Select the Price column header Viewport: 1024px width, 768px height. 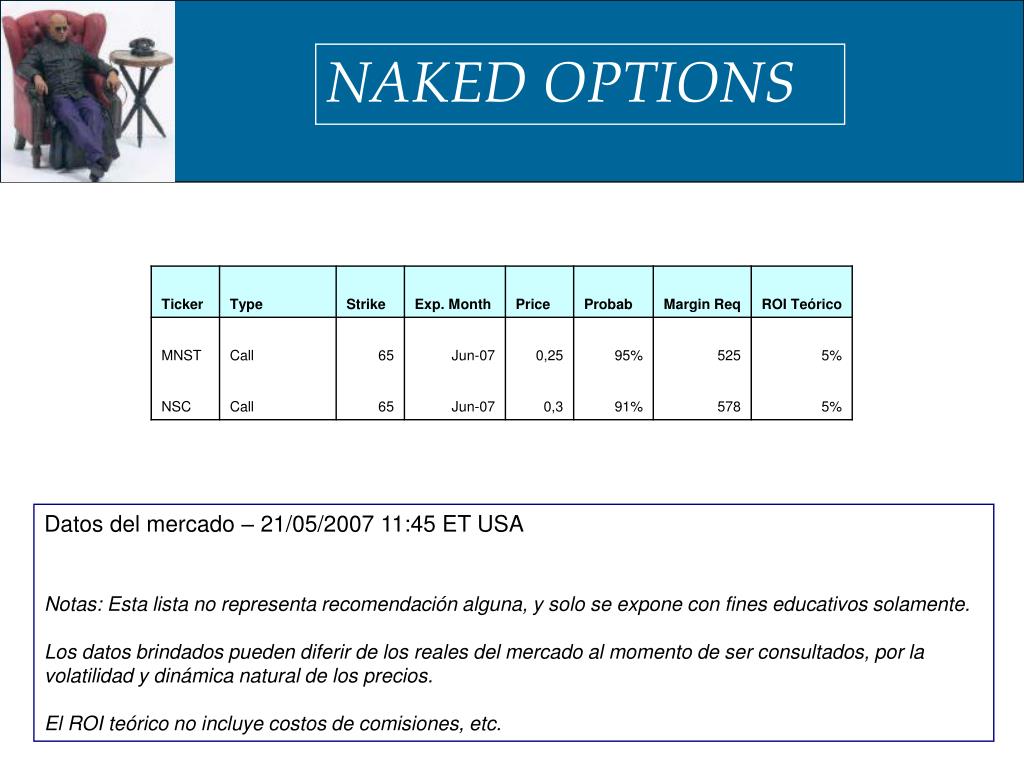539,292
